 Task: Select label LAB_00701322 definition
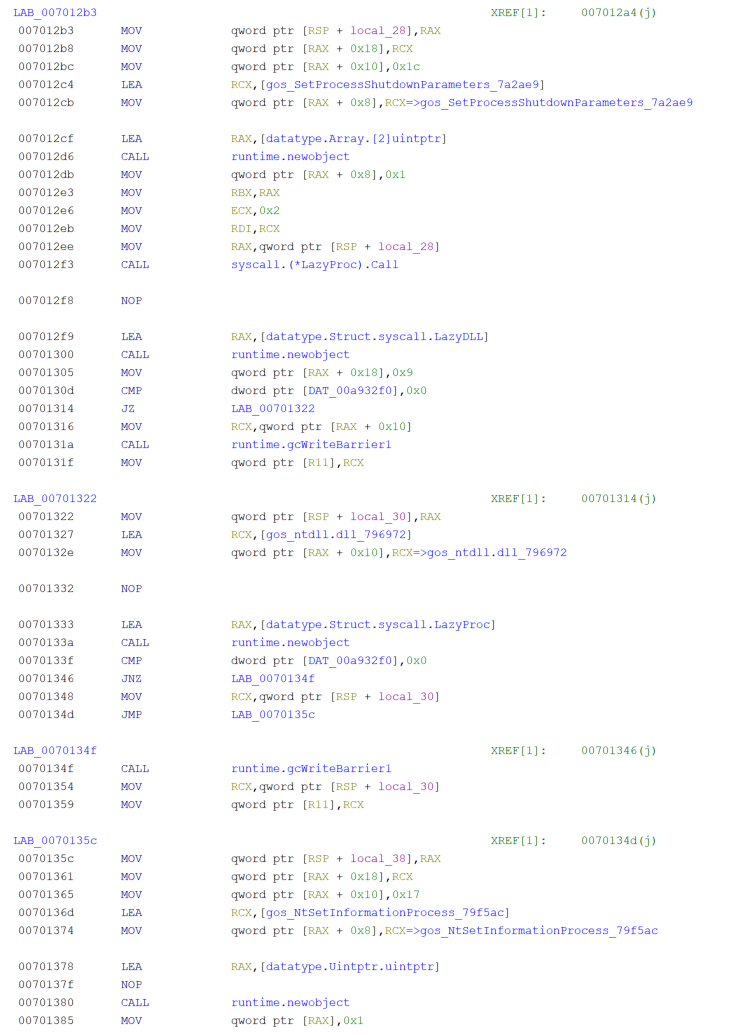point(55,498)
